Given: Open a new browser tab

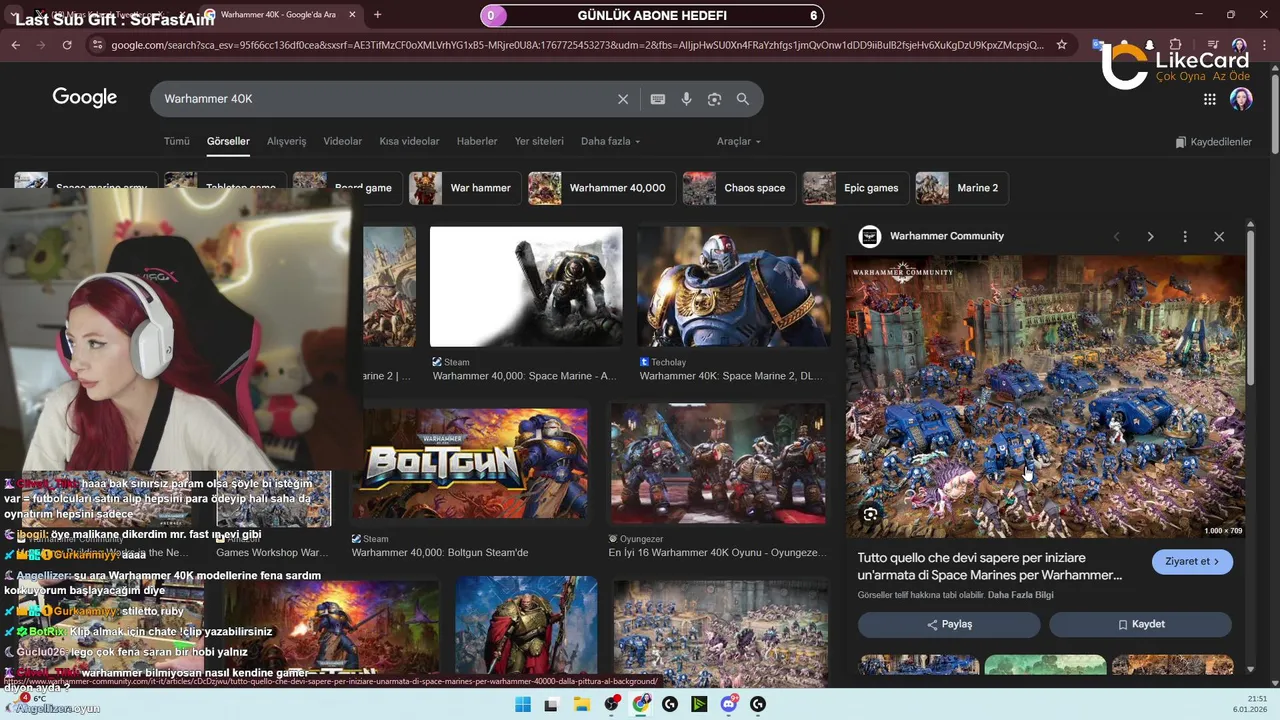Looking at the screenshot, I should click(x=377, y=15).
